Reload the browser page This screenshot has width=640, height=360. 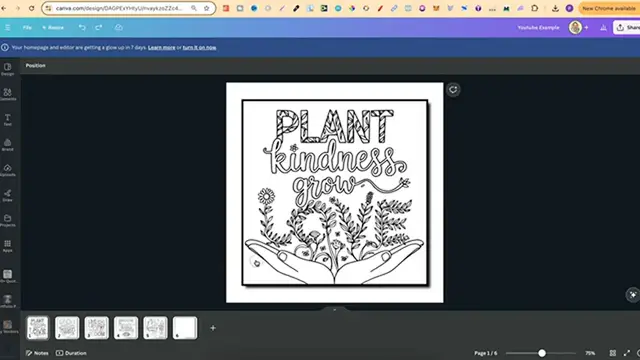point(31,8)
